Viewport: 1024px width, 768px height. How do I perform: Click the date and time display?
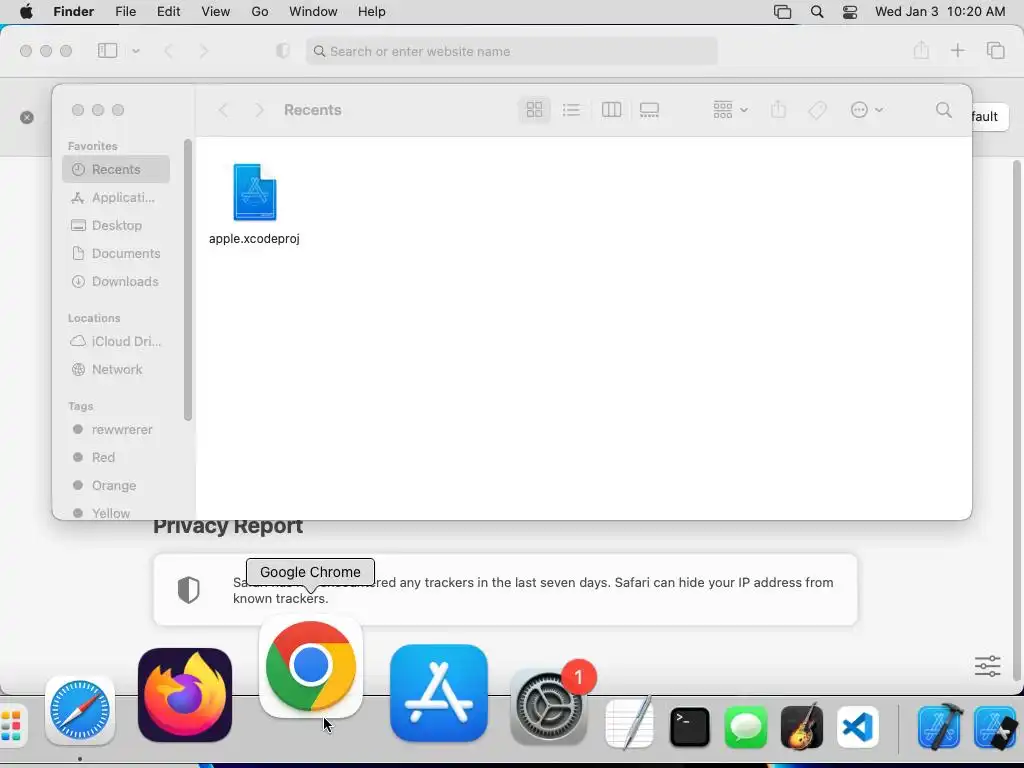click(940, 12)
